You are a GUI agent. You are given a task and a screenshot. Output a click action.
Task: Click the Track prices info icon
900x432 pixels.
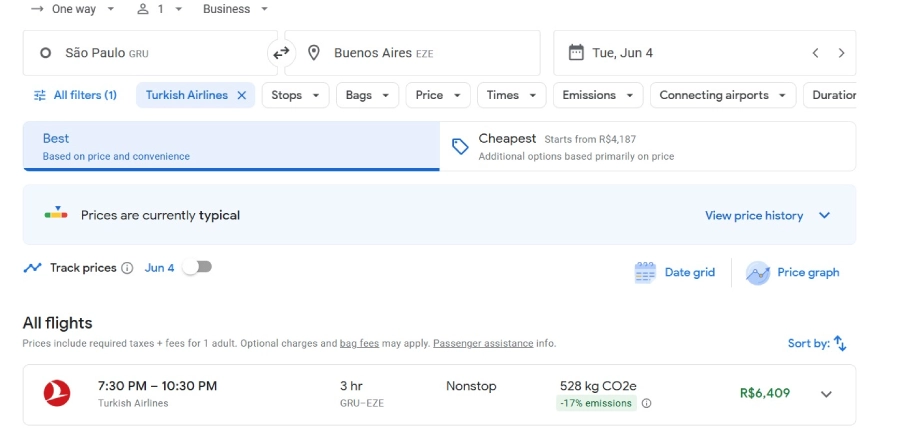tap(127, 268)
